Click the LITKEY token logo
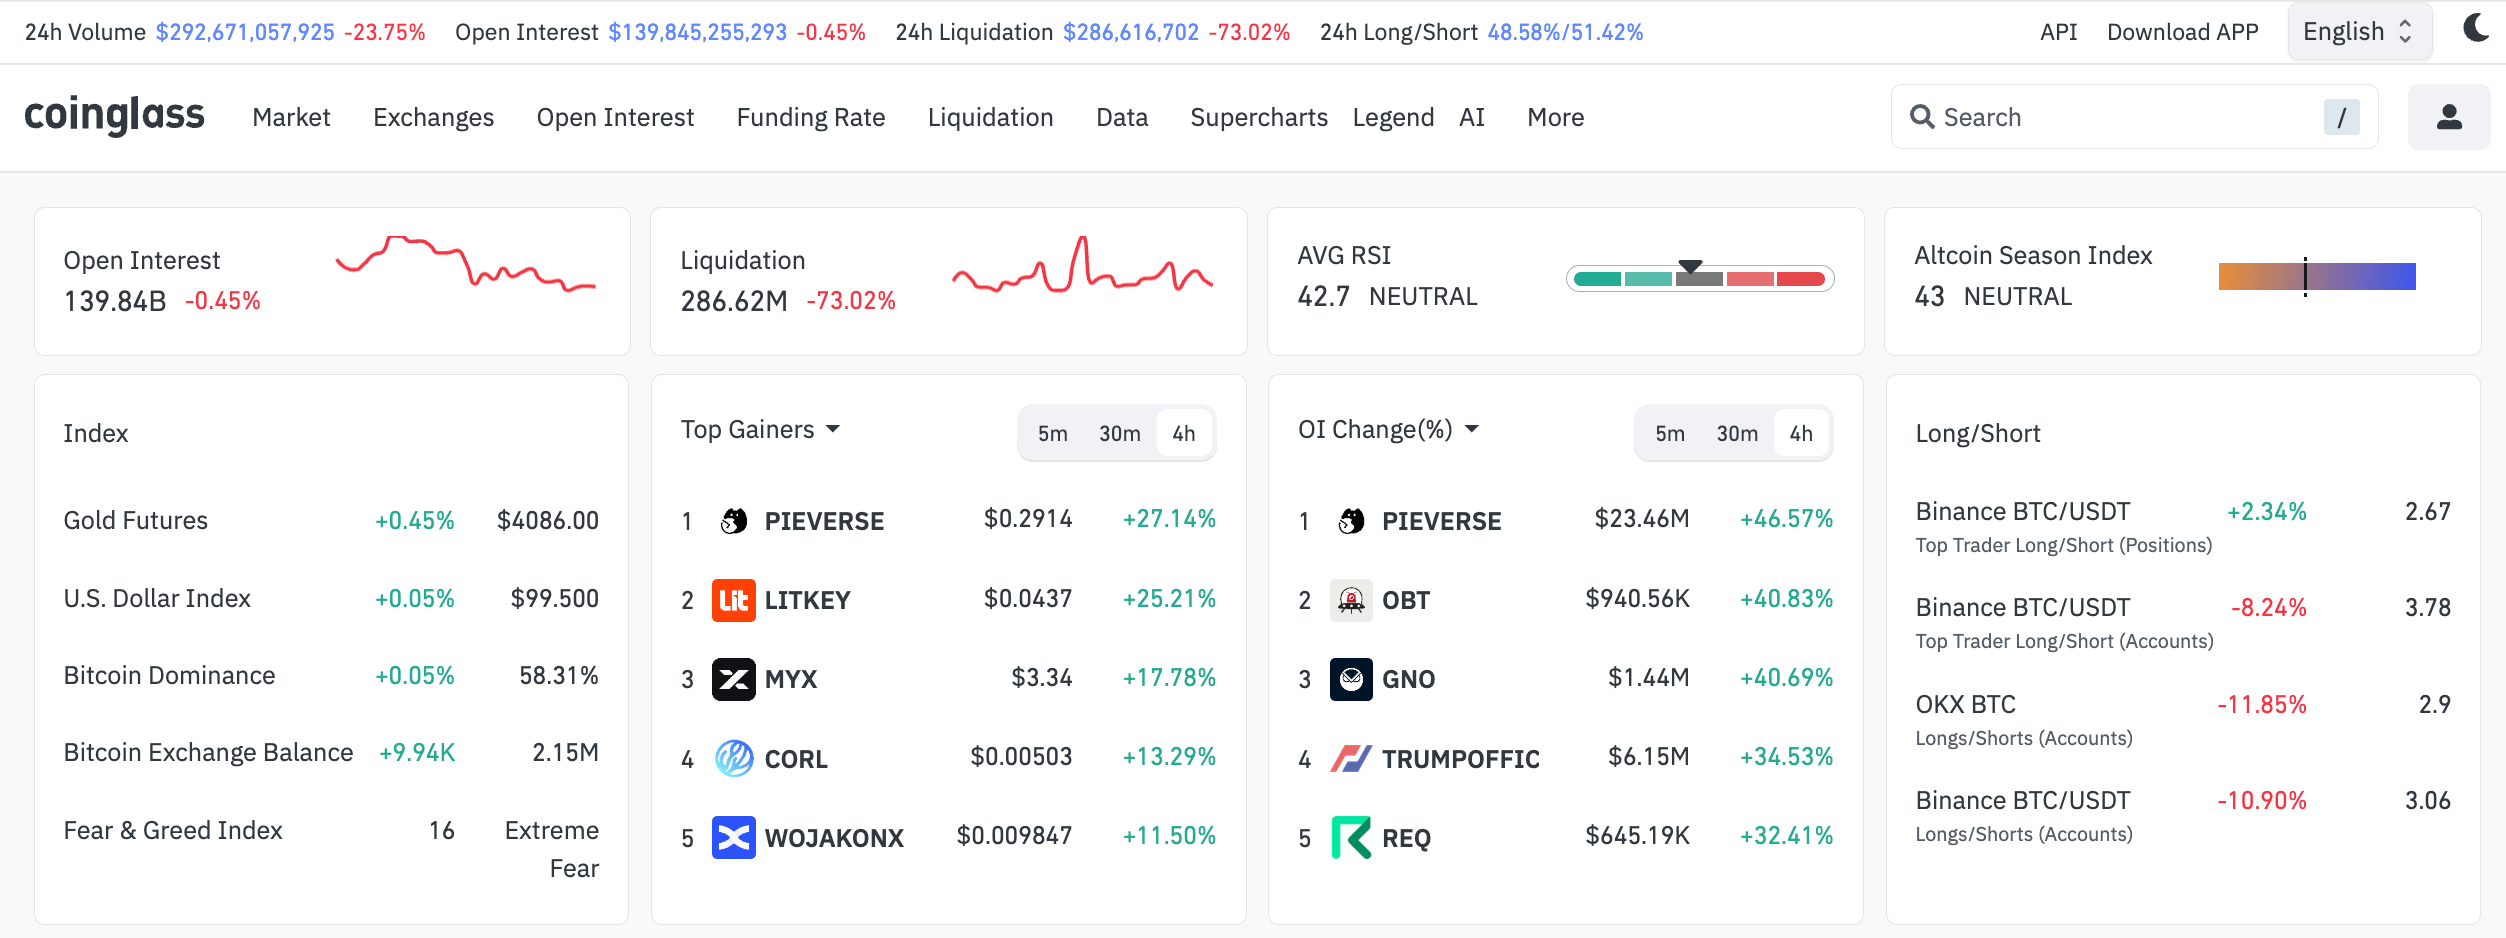 pyautogui.click(x=734, y=599)
